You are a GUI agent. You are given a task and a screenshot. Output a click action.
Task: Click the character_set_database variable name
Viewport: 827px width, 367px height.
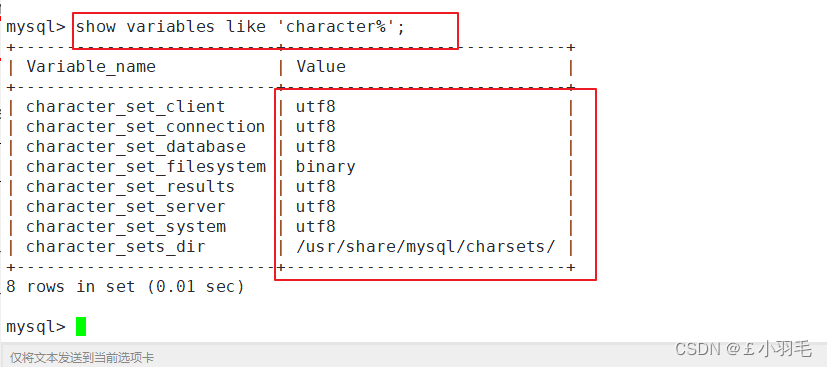136,147
